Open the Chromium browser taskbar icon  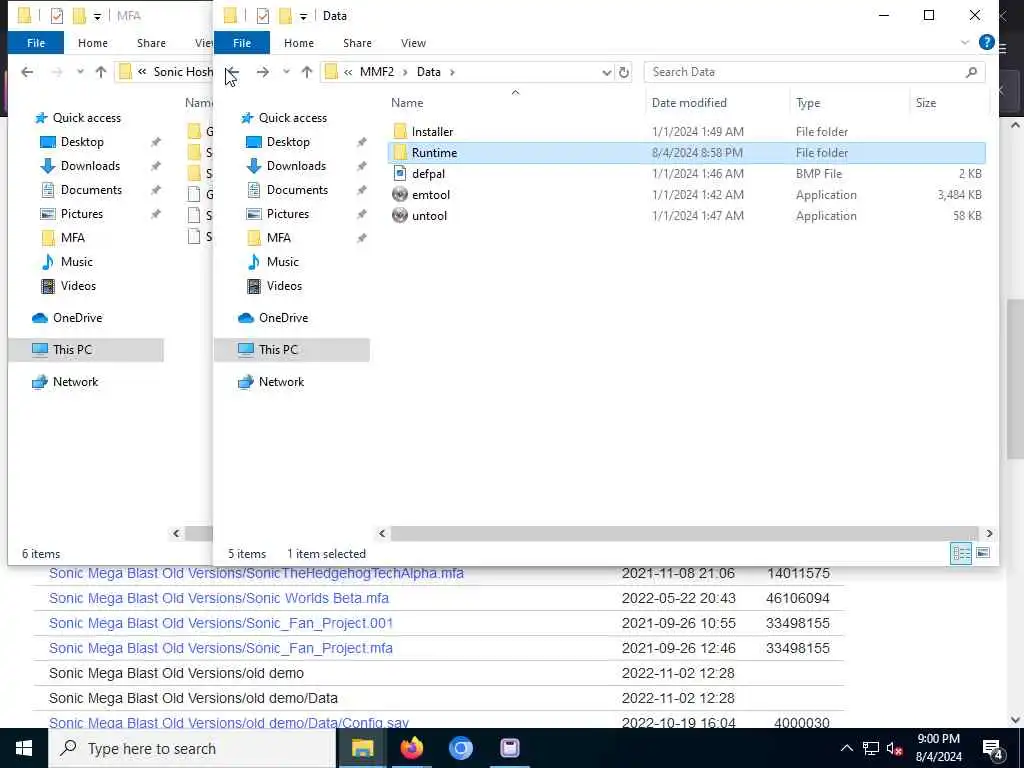(460, 748)
